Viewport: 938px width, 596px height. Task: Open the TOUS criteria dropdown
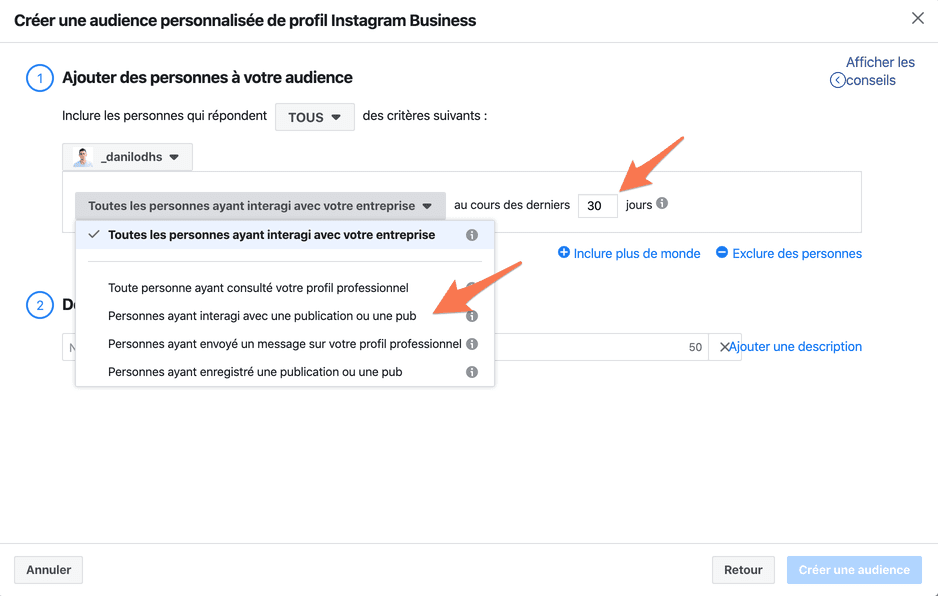pos(315,117)
